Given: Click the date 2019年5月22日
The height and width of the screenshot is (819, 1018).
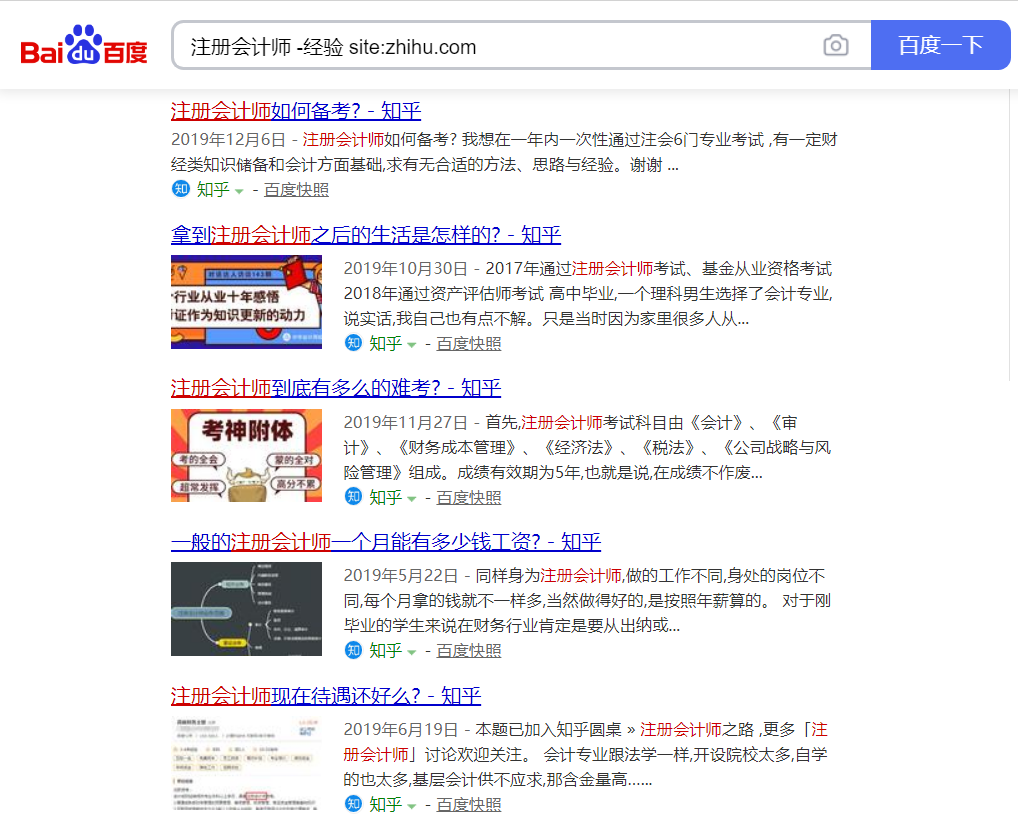Looking at the screenshot, I should 401,576.
